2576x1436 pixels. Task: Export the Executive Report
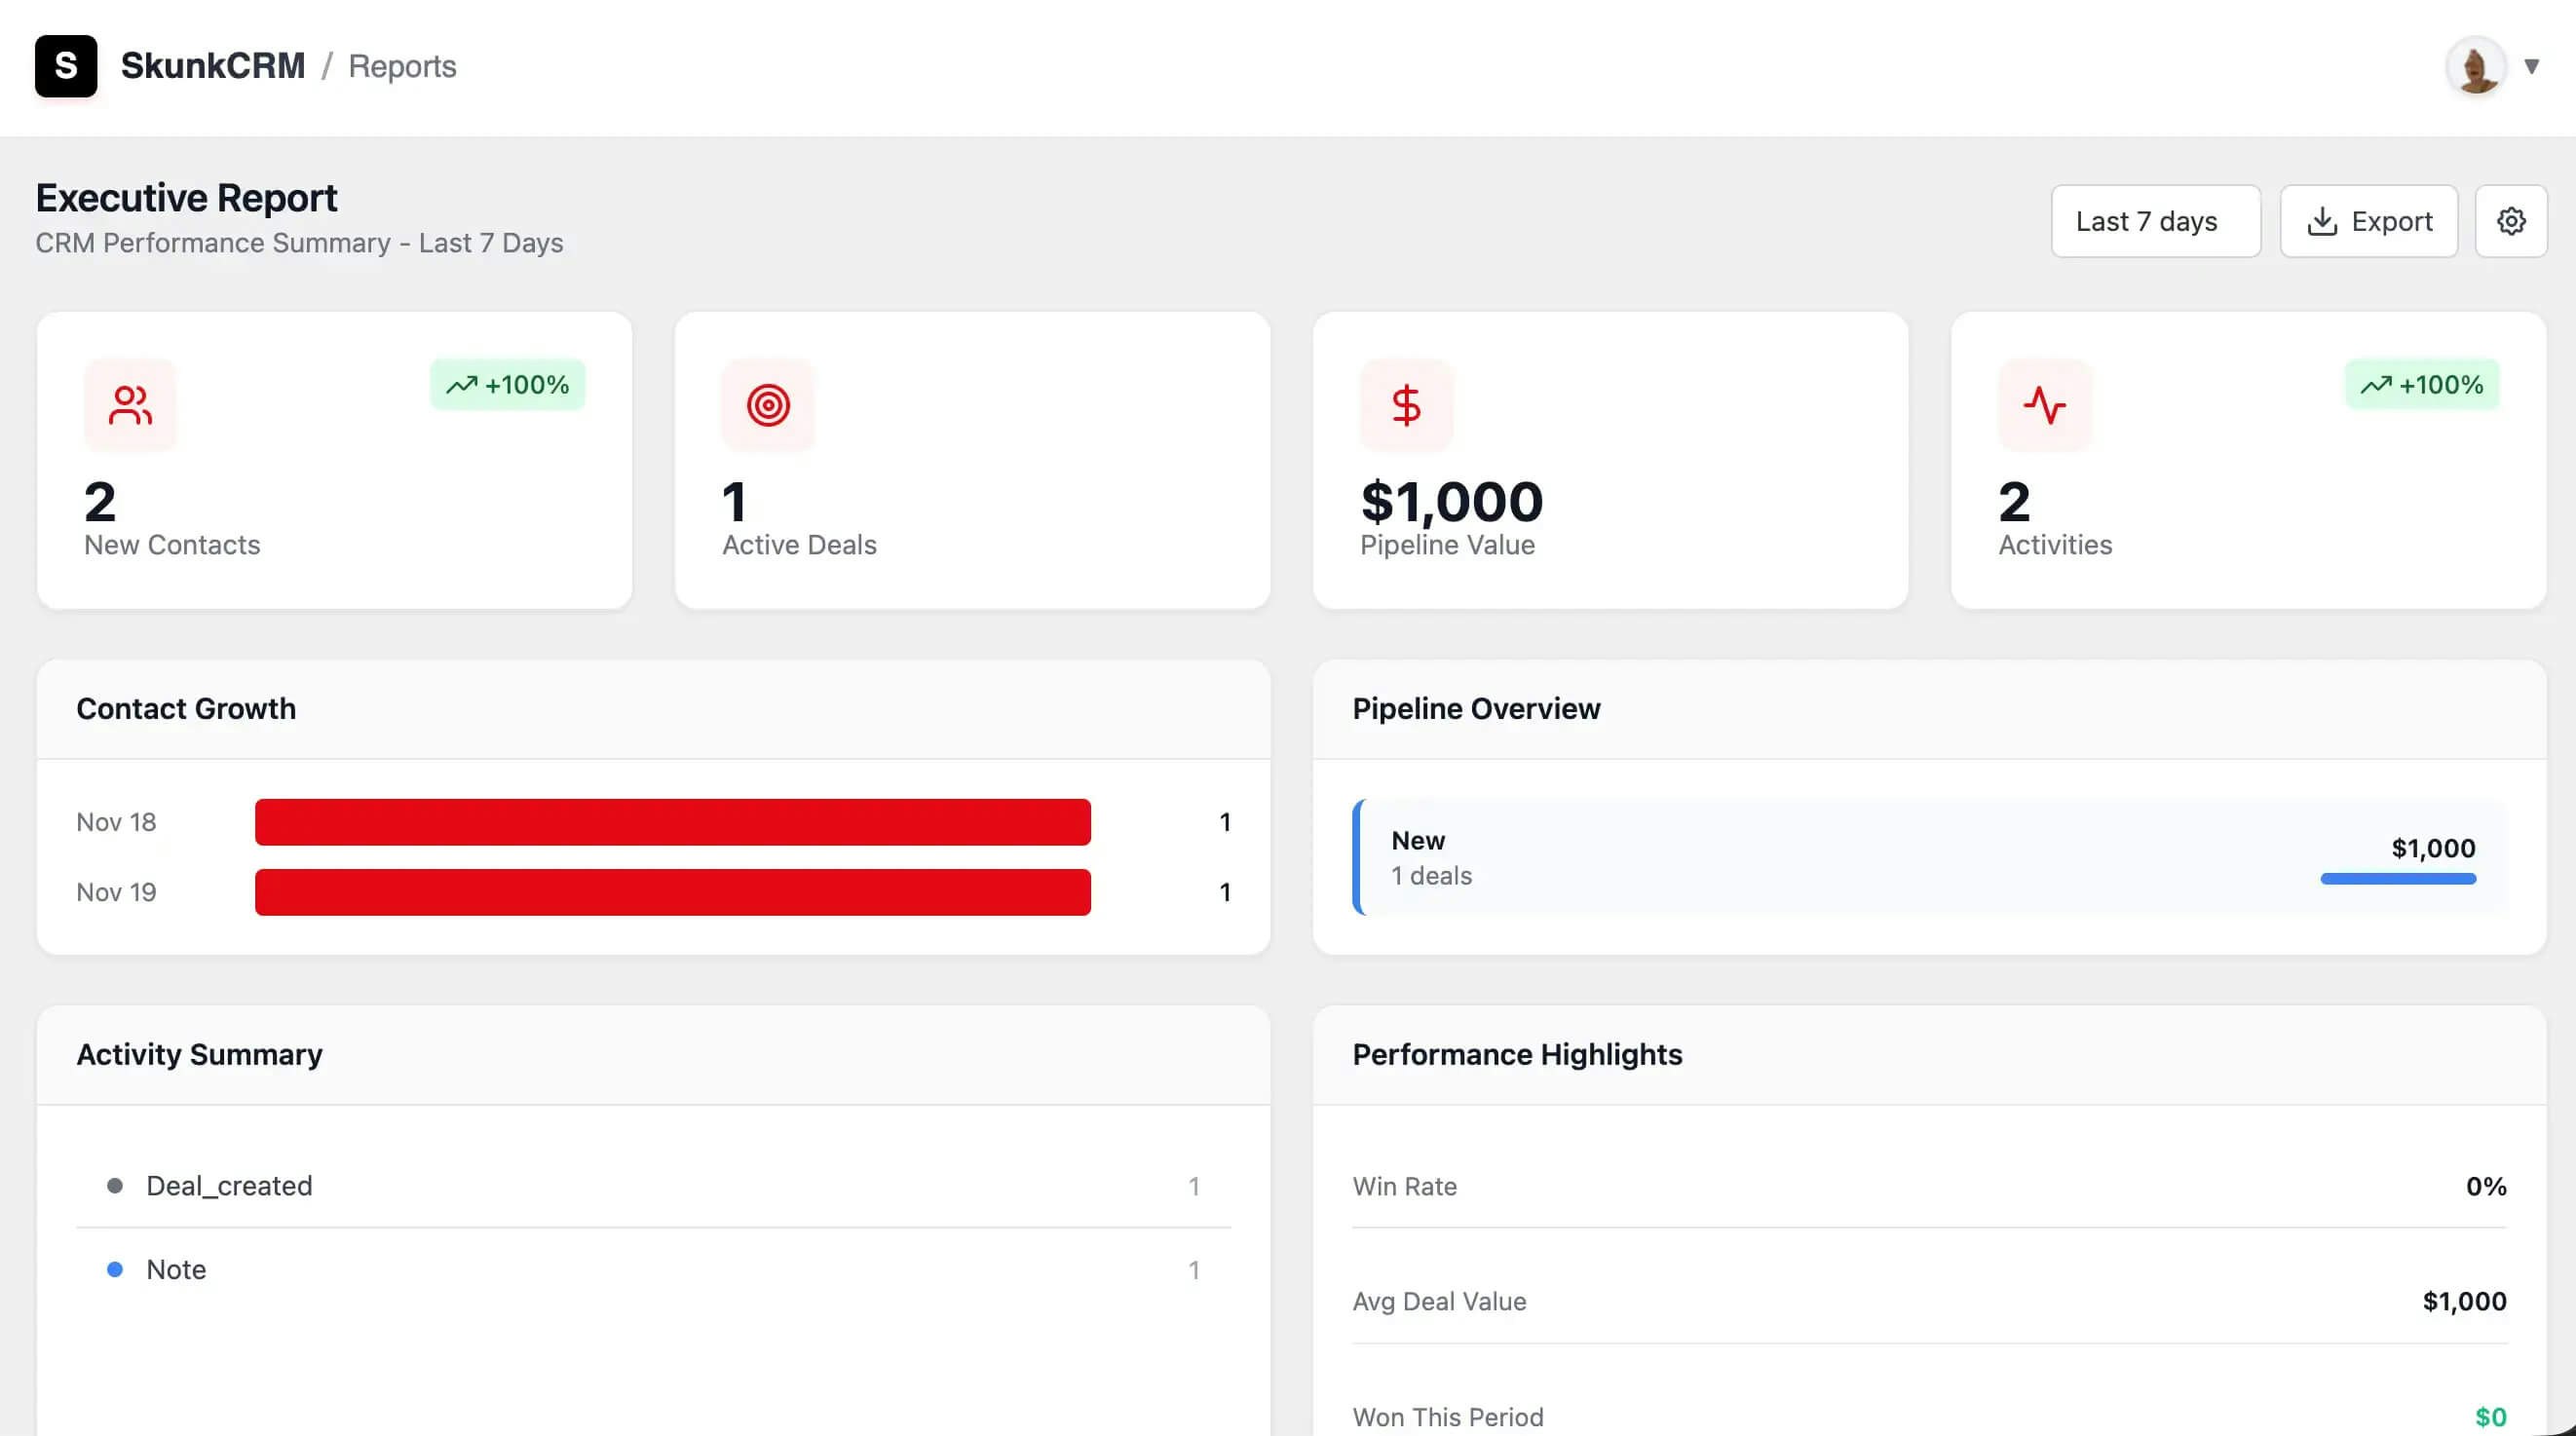[2369, 221]
